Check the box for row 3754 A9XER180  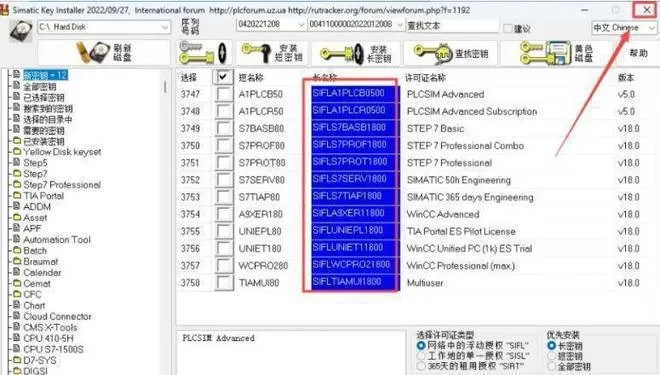tap(224, 214)
